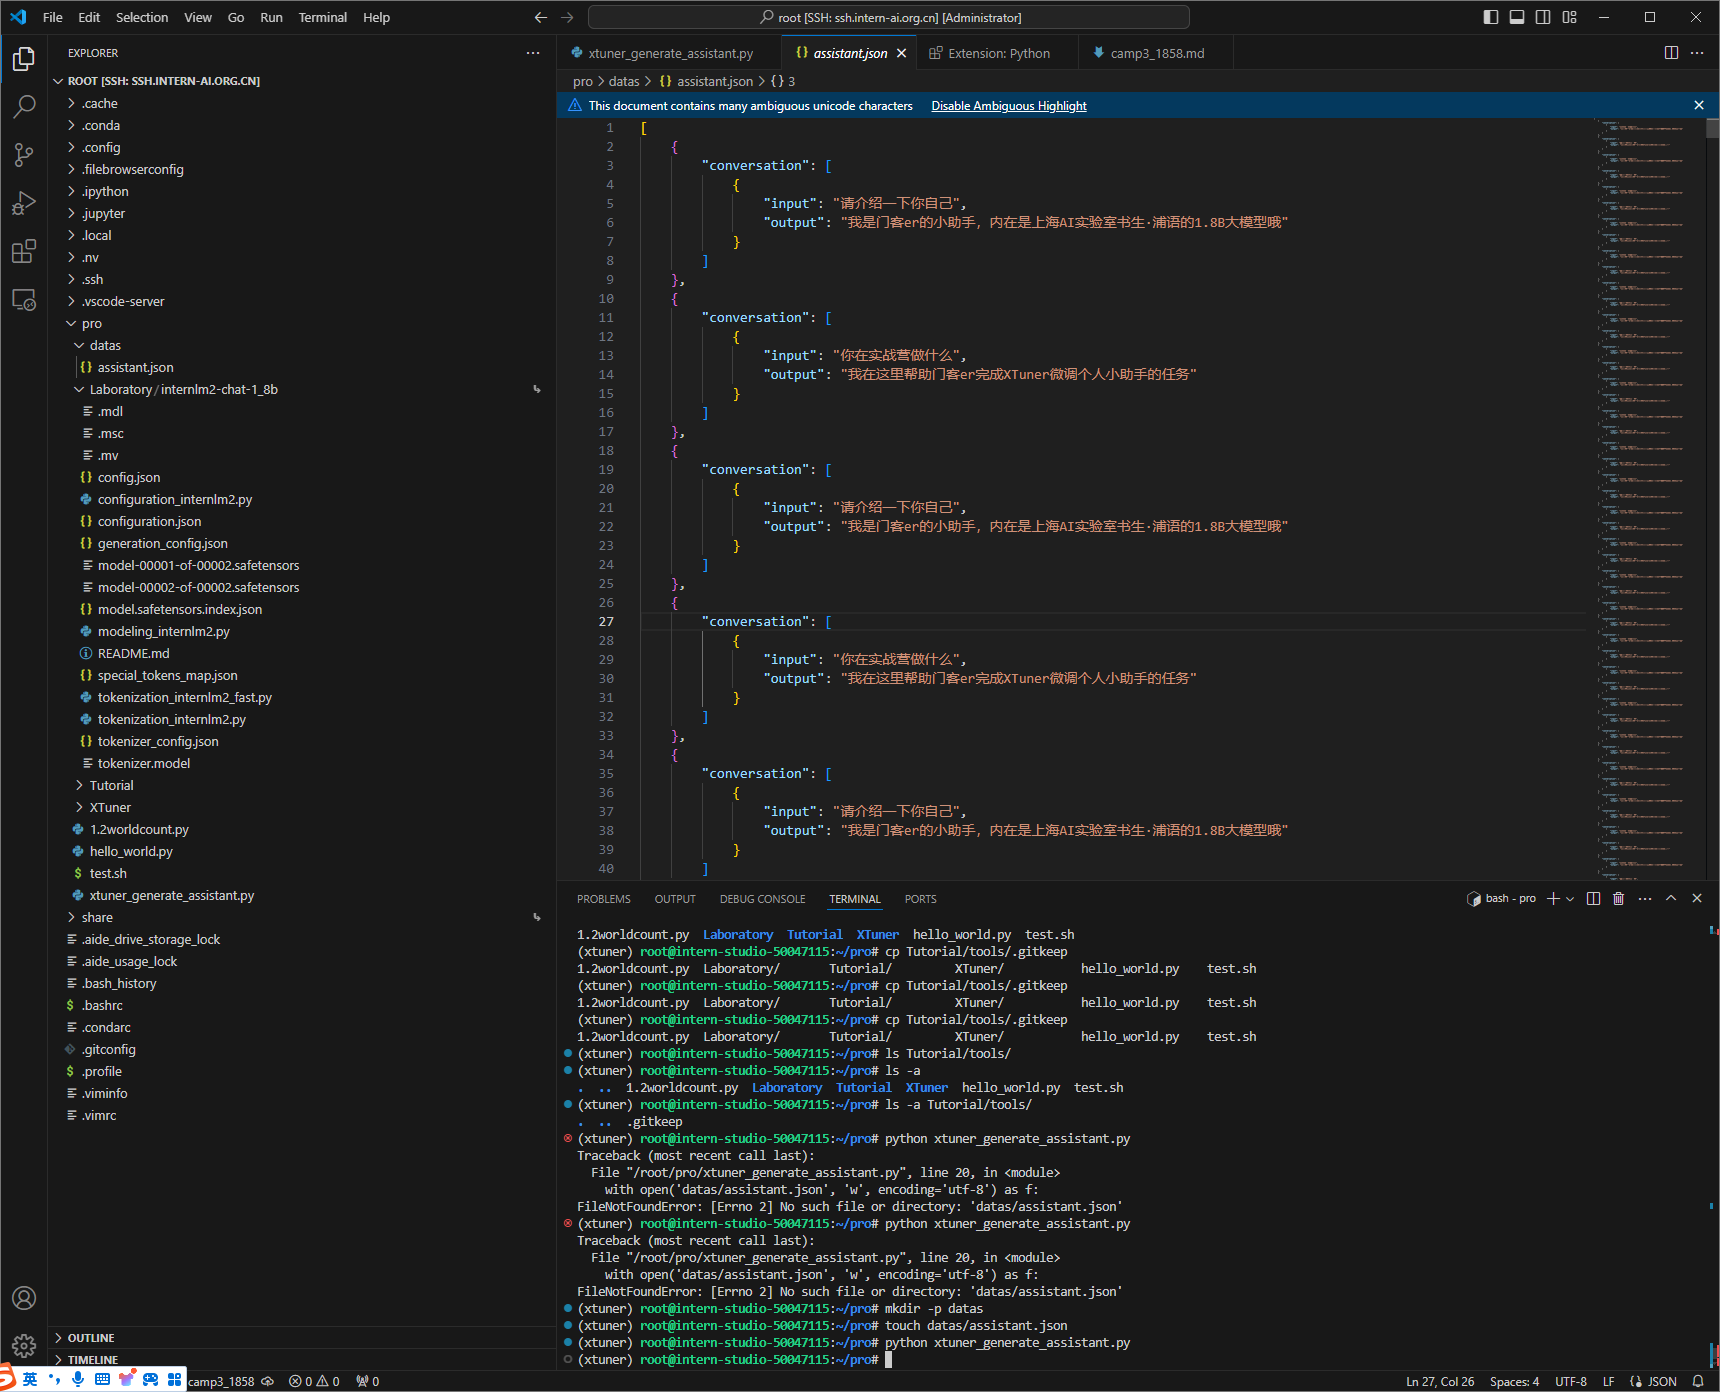
Task: Expand the TIMELINE section
Action: coord(300,1360)
